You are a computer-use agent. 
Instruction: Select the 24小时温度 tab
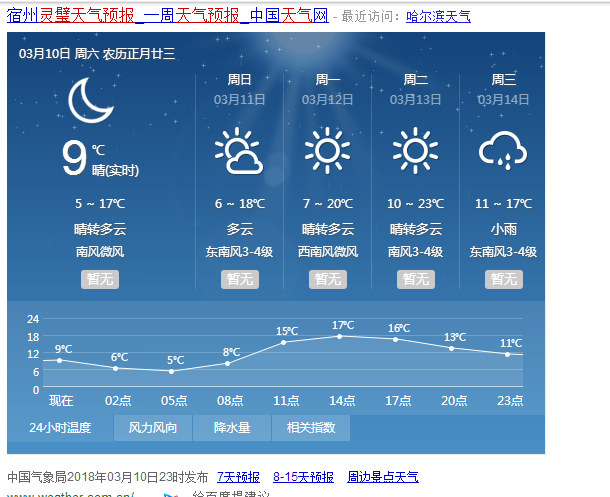point(60,428)
